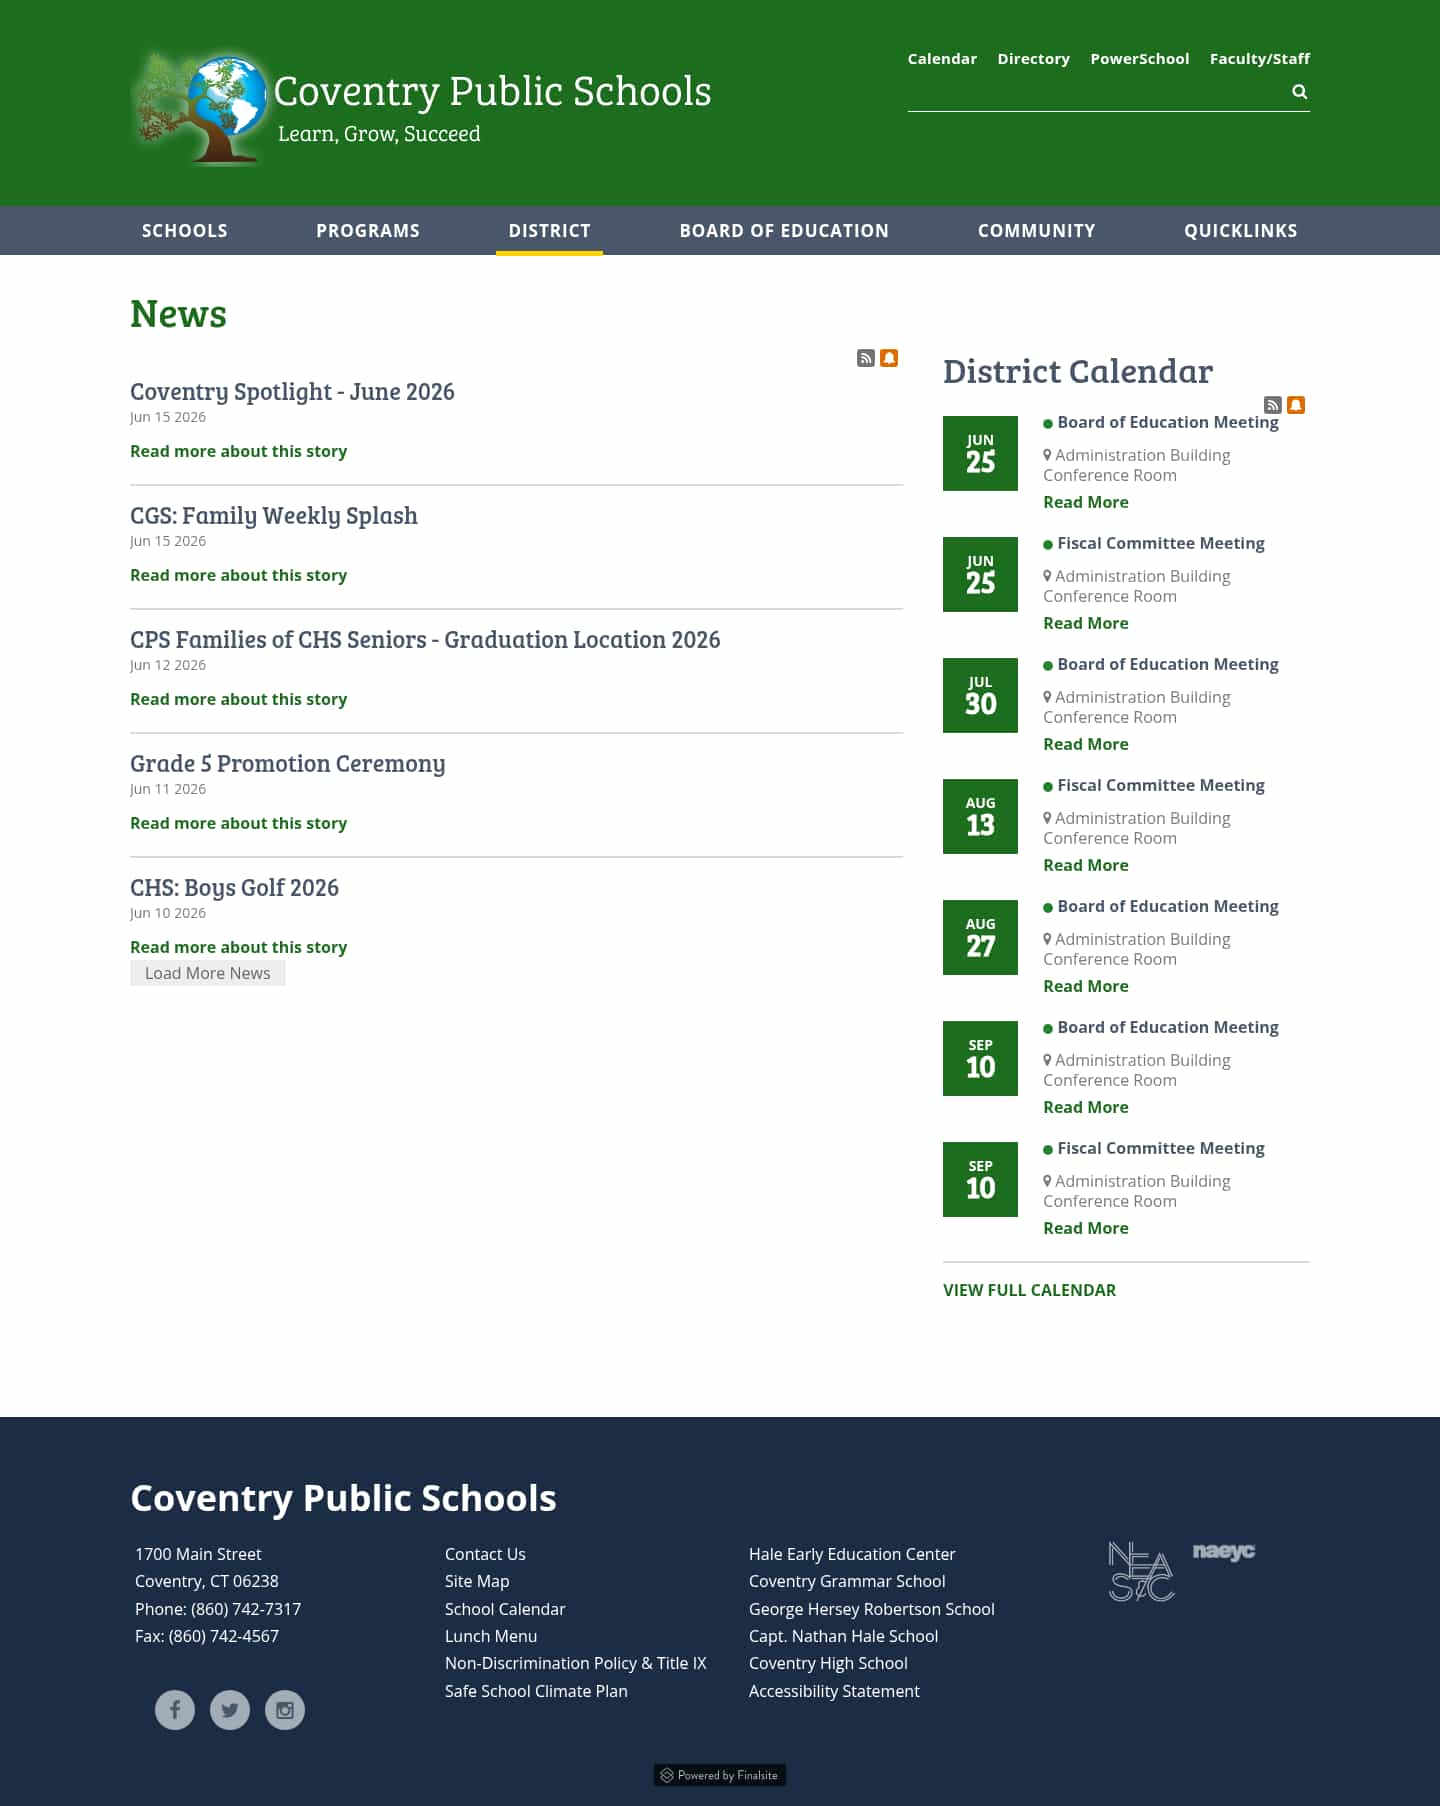Click the News alert bell icon
1440x1806 pixels.
pos(889,358)
